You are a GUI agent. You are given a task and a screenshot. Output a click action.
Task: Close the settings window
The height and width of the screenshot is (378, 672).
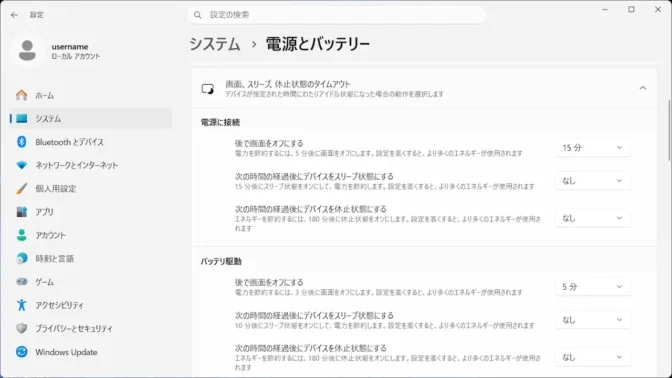click(x=658, y=9)
